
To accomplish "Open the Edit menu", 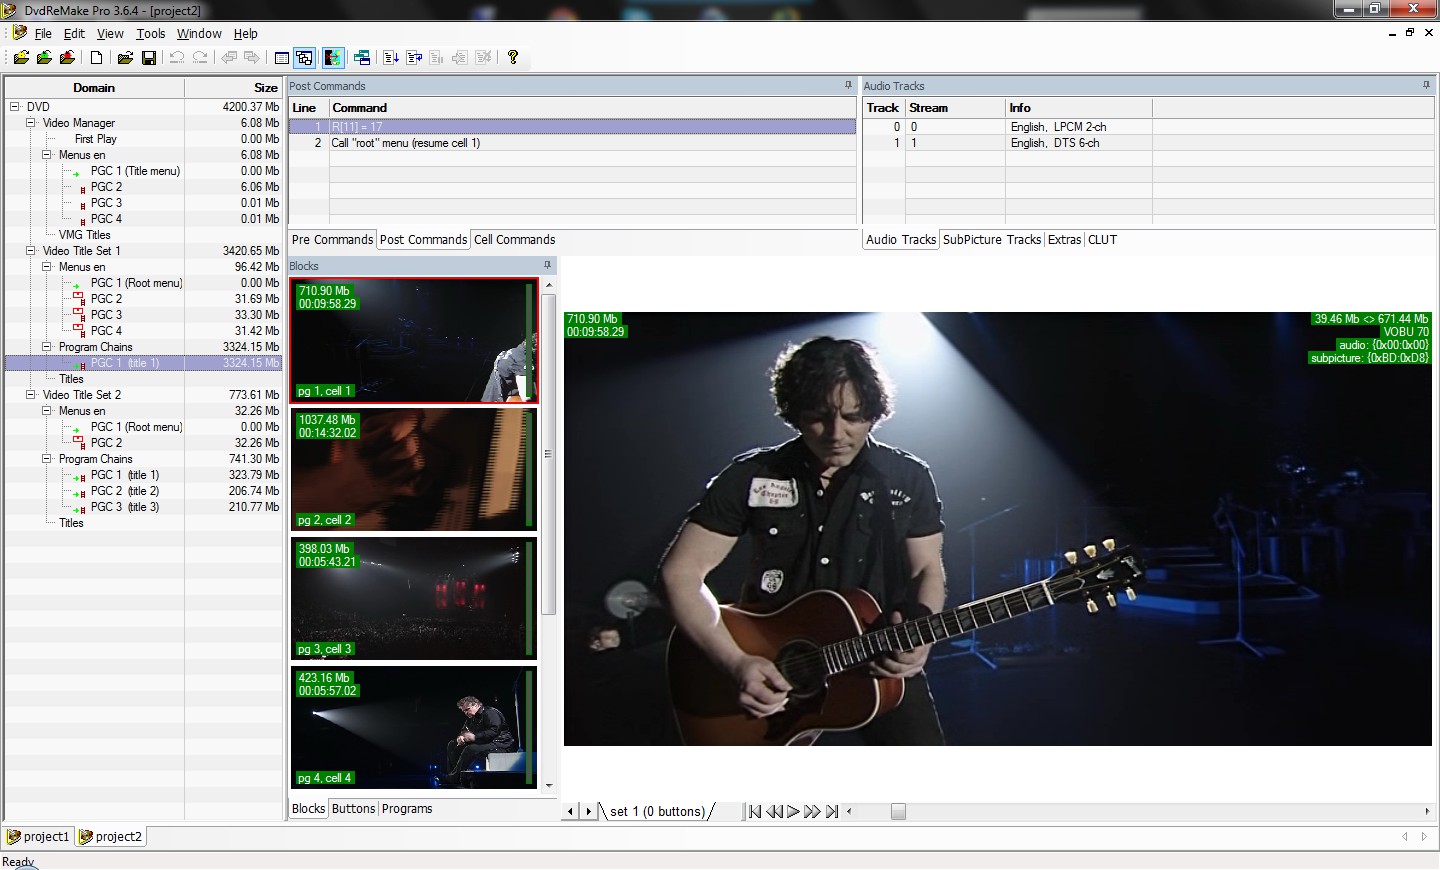I will tap(74, 33).
